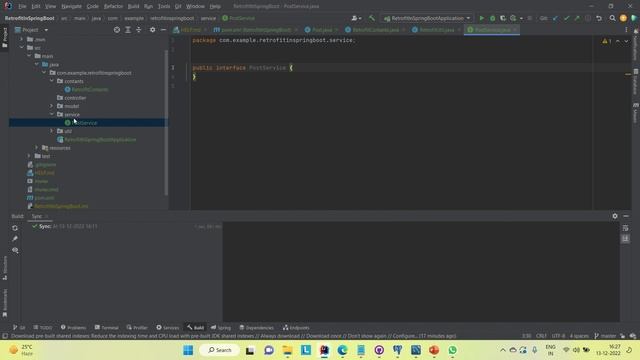Open Build panel settings gear
The image size is (640, 360).
[x=615, y=216]
